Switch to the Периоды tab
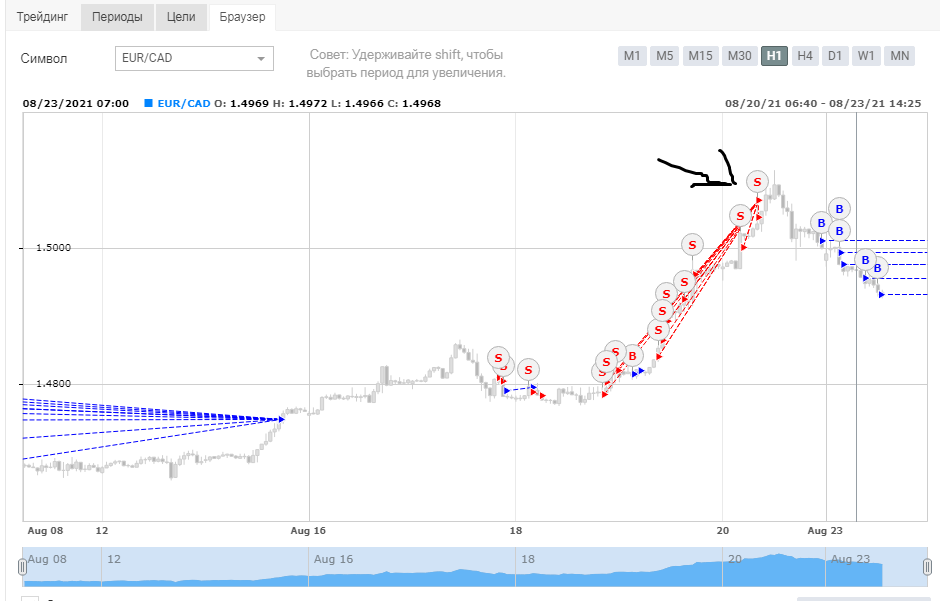 click(118, 17)
